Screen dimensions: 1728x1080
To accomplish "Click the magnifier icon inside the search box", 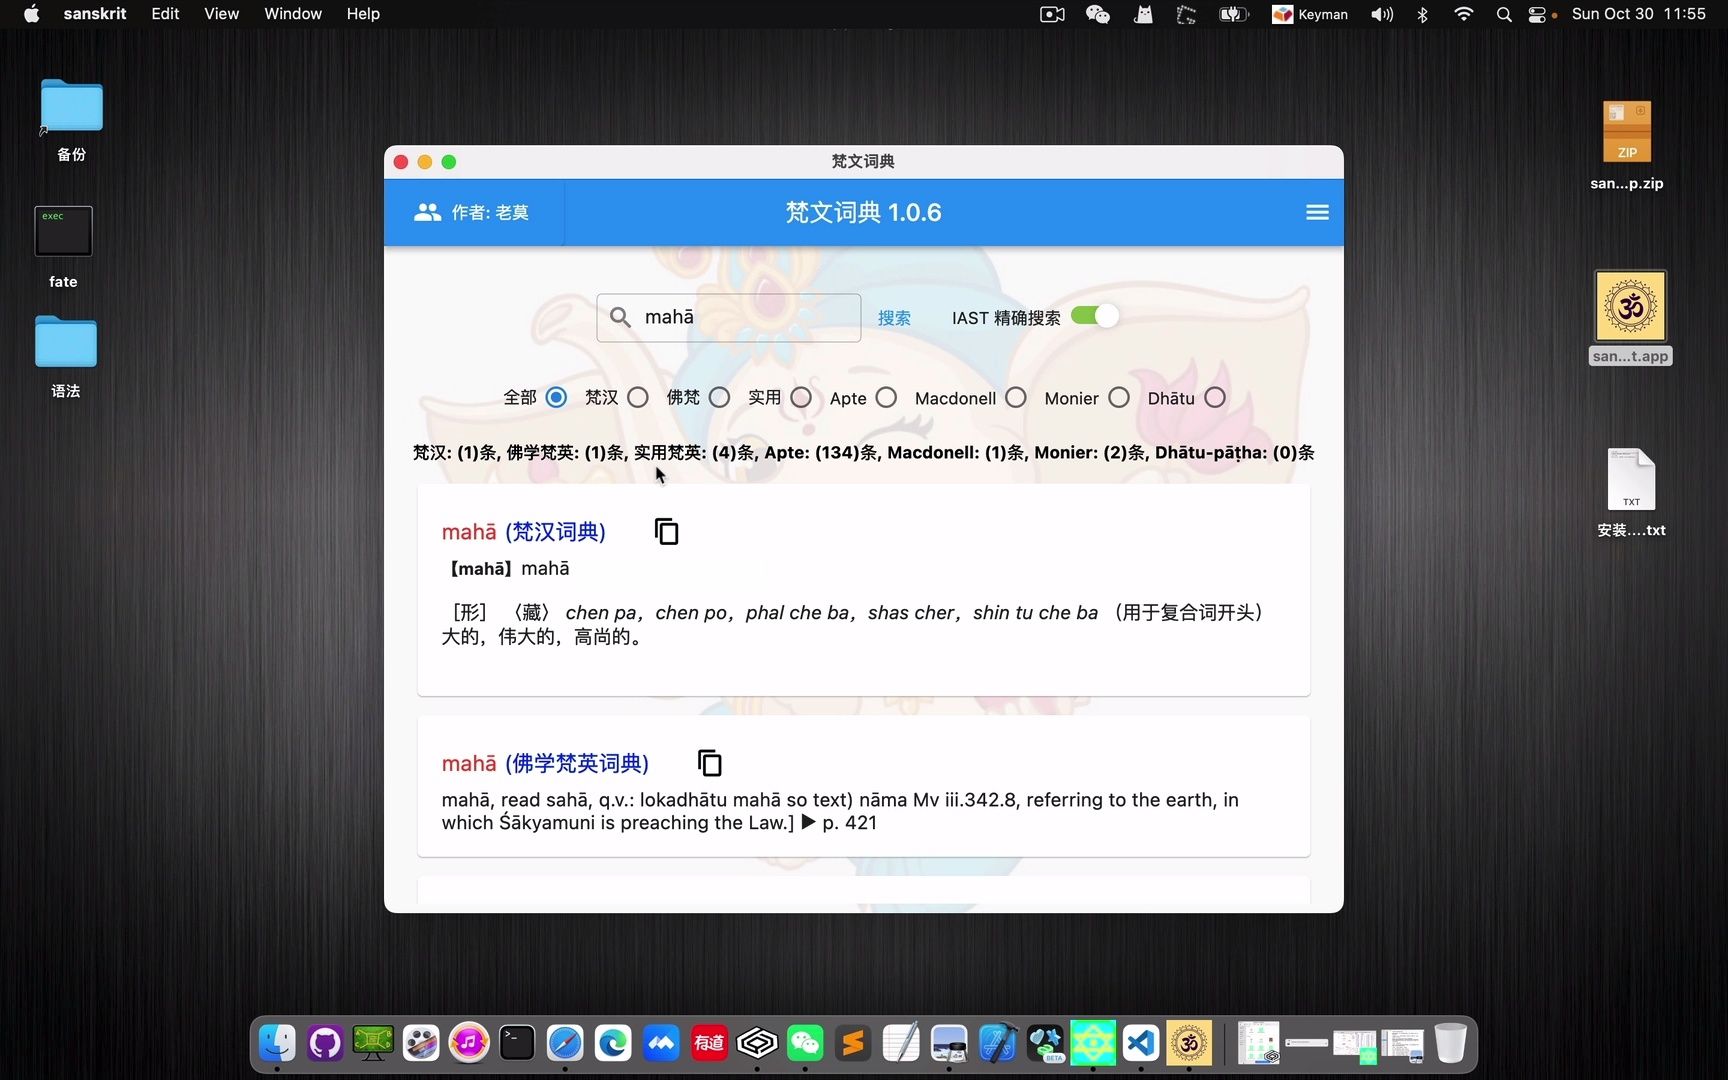I will [619, 317].
